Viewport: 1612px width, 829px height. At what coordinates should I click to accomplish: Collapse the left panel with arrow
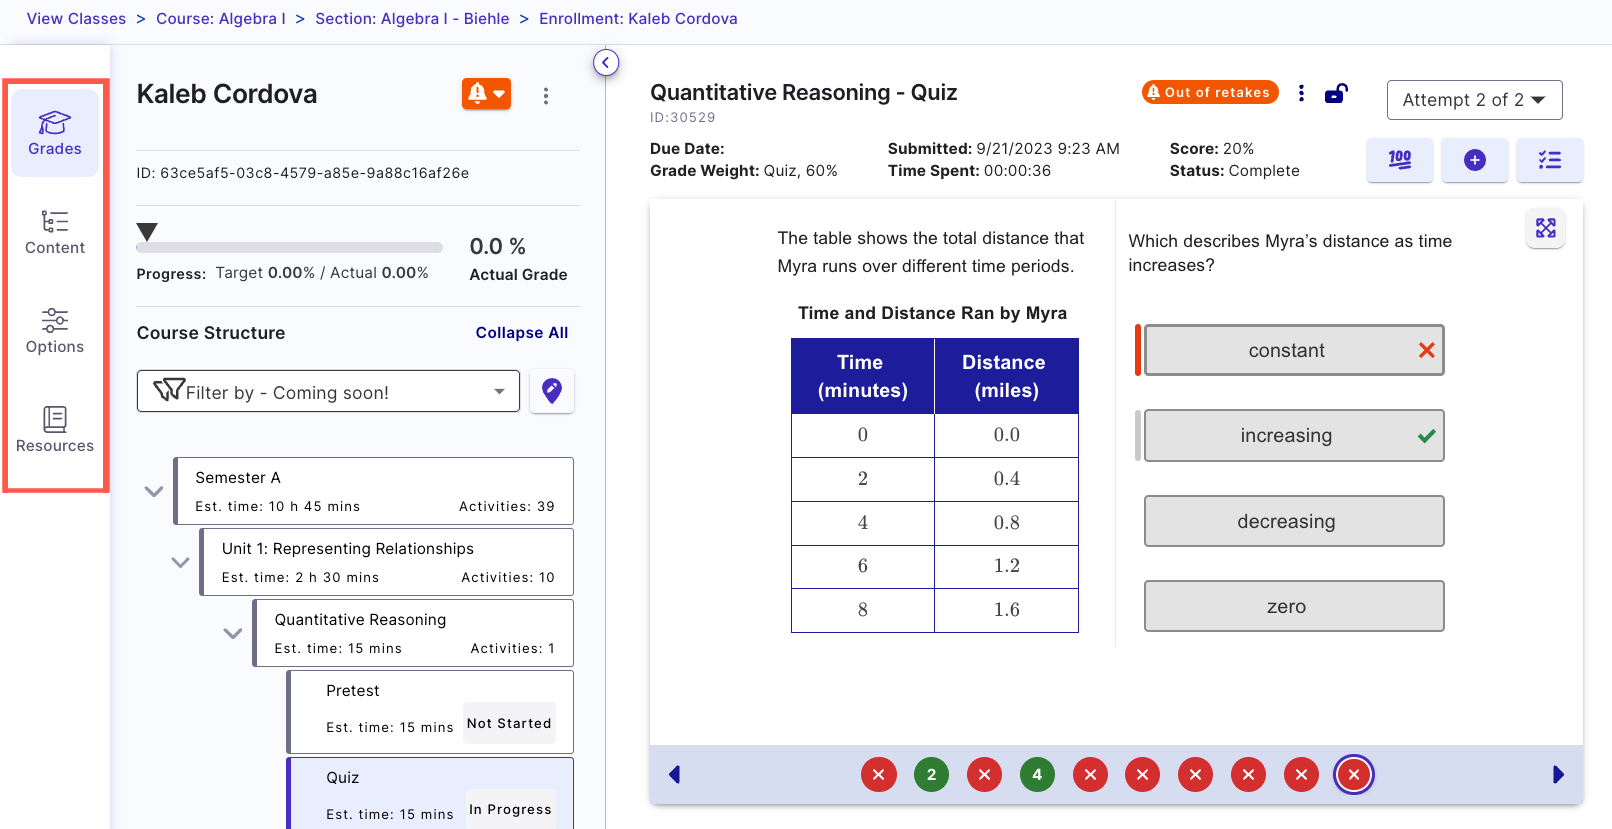point(606,63)
